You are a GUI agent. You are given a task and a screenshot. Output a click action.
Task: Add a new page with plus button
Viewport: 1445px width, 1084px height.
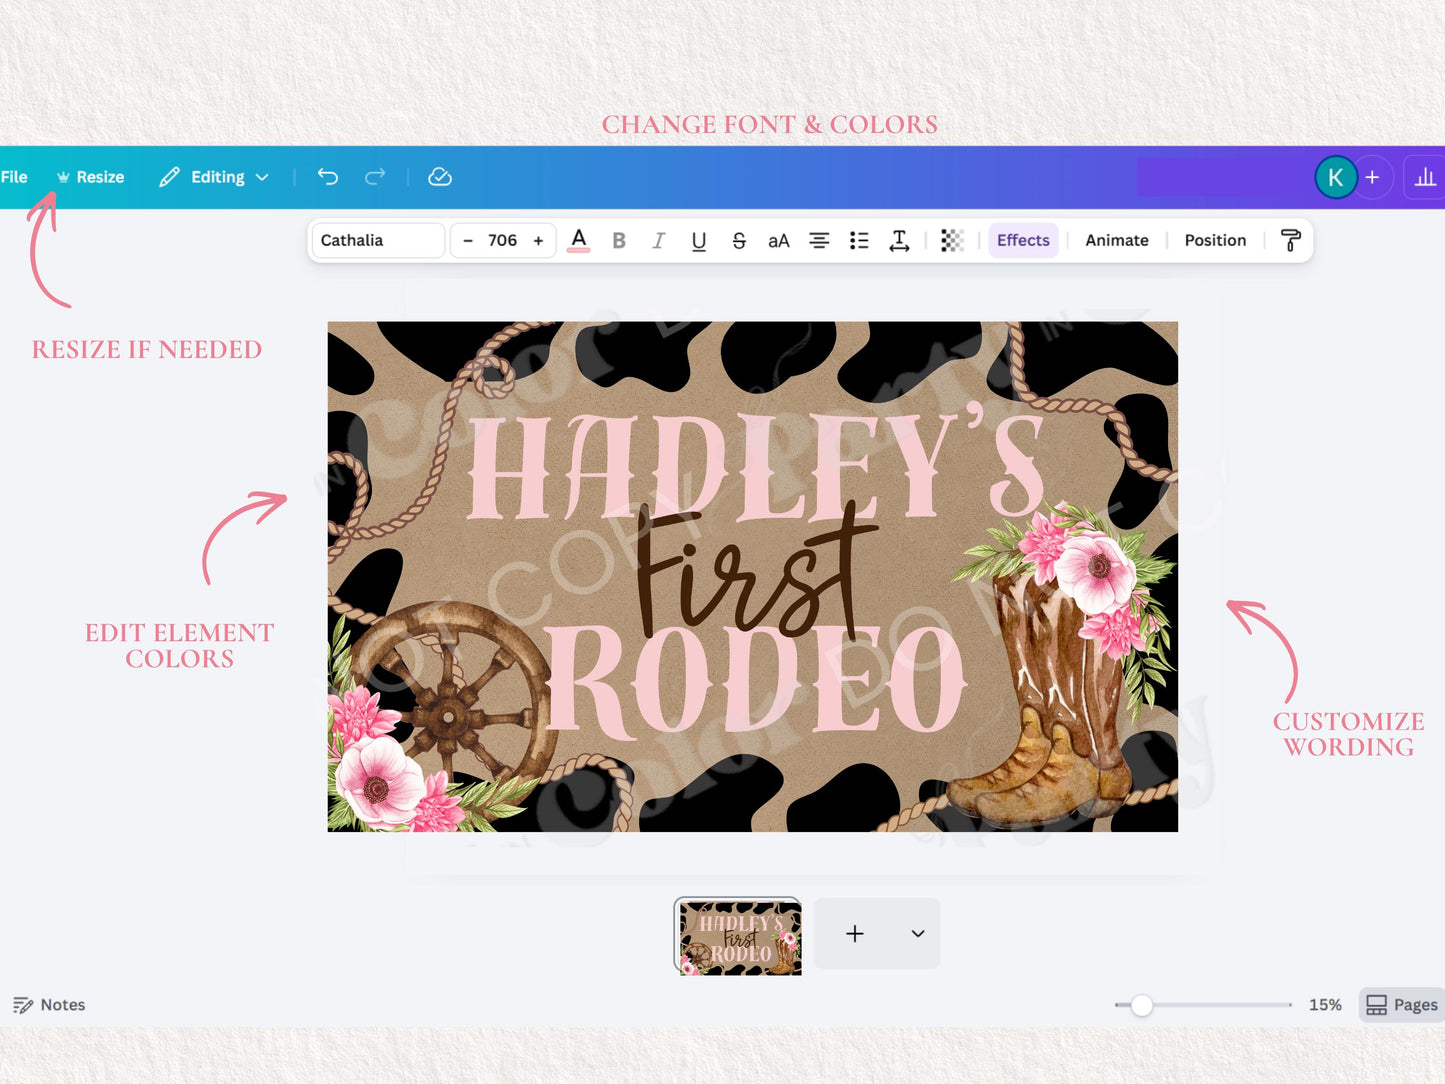click(x=855, y=934)
